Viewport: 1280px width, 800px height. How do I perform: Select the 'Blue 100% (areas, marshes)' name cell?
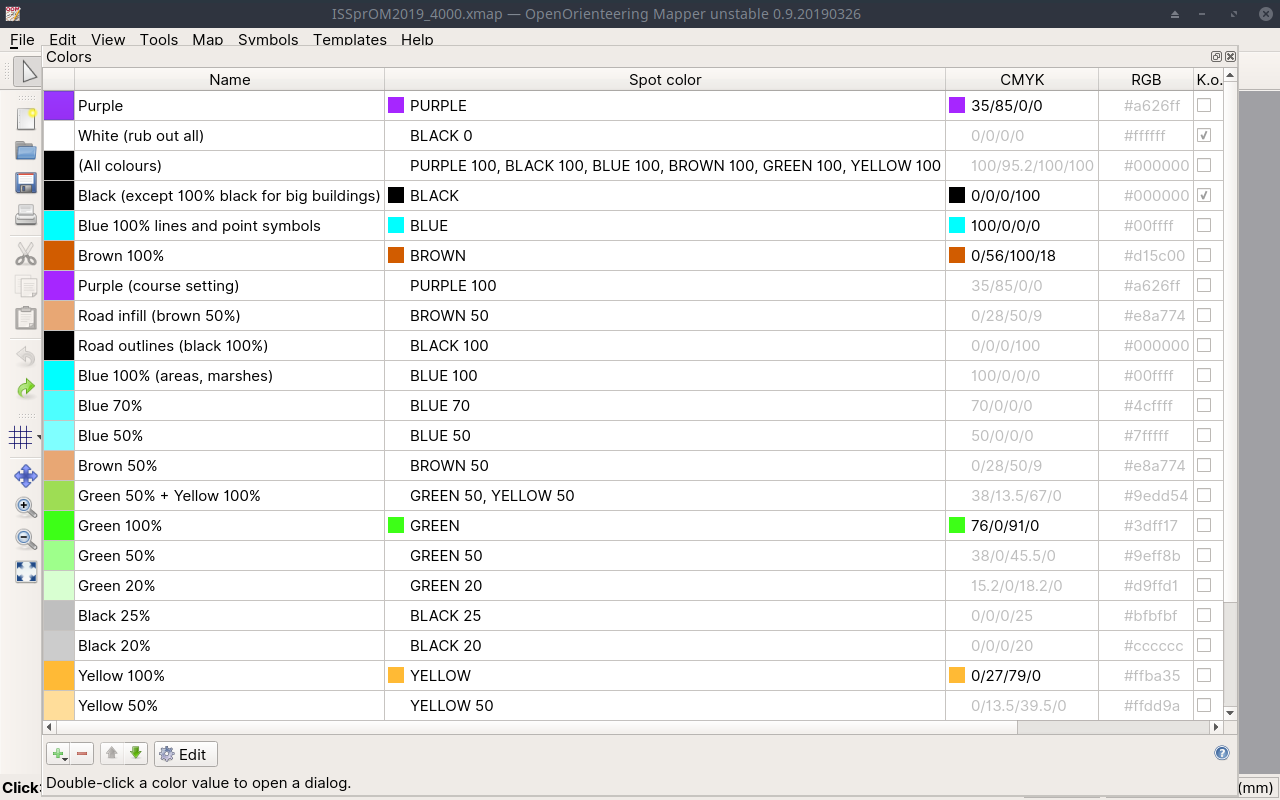[229, 375]
